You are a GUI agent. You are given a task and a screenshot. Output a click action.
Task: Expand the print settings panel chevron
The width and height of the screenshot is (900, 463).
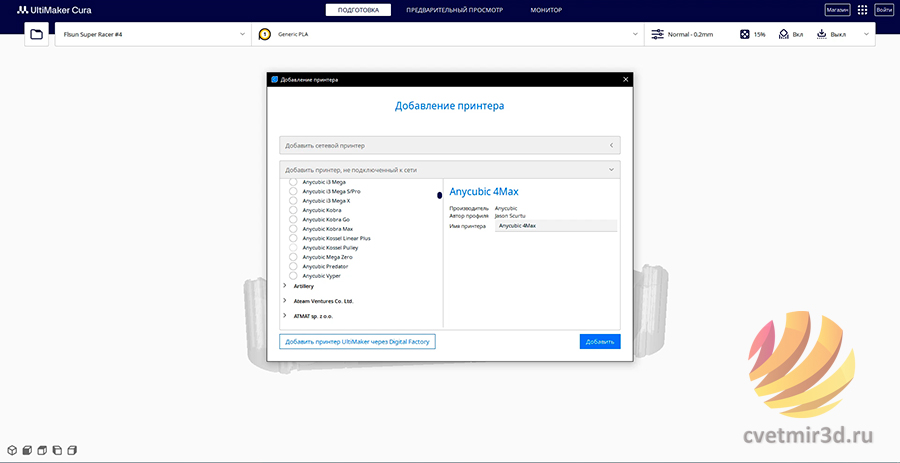[x=866, y=34]
